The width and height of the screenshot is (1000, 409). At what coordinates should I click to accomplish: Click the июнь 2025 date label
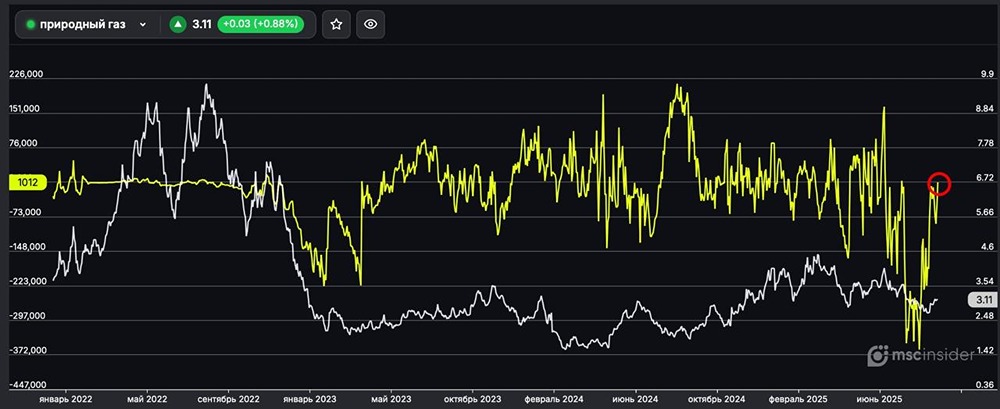879,399
